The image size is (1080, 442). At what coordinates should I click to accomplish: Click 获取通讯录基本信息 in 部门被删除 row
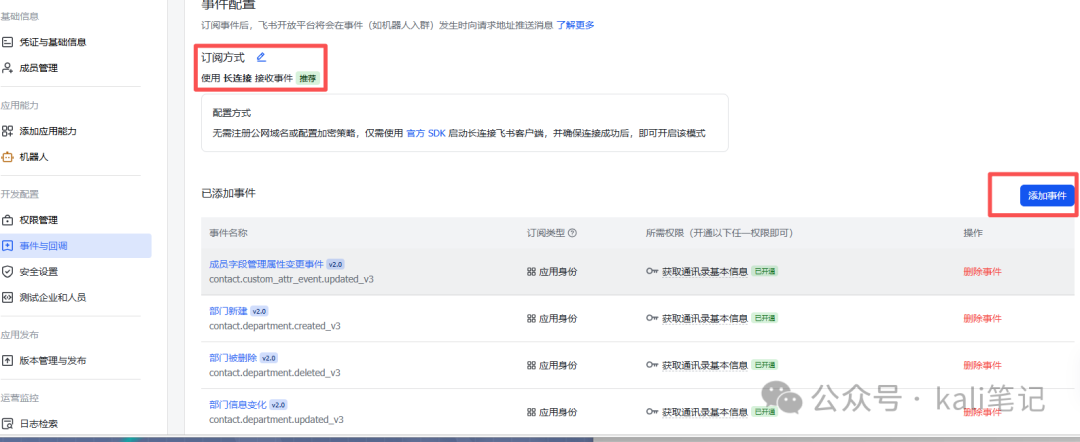click(x=705, y=365)
